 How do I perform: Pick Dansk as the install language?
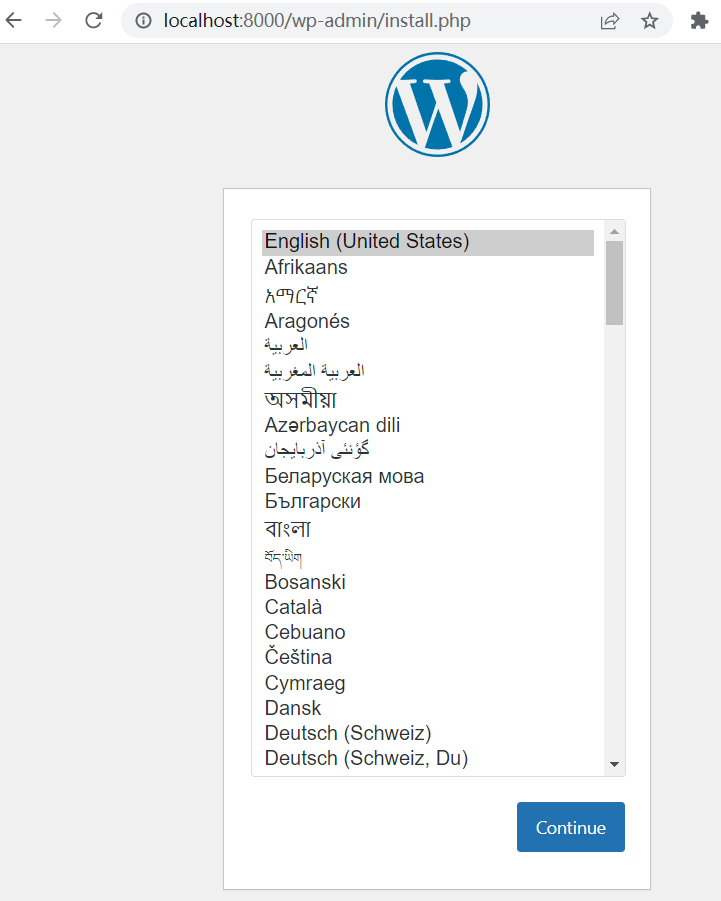[293, 708]
